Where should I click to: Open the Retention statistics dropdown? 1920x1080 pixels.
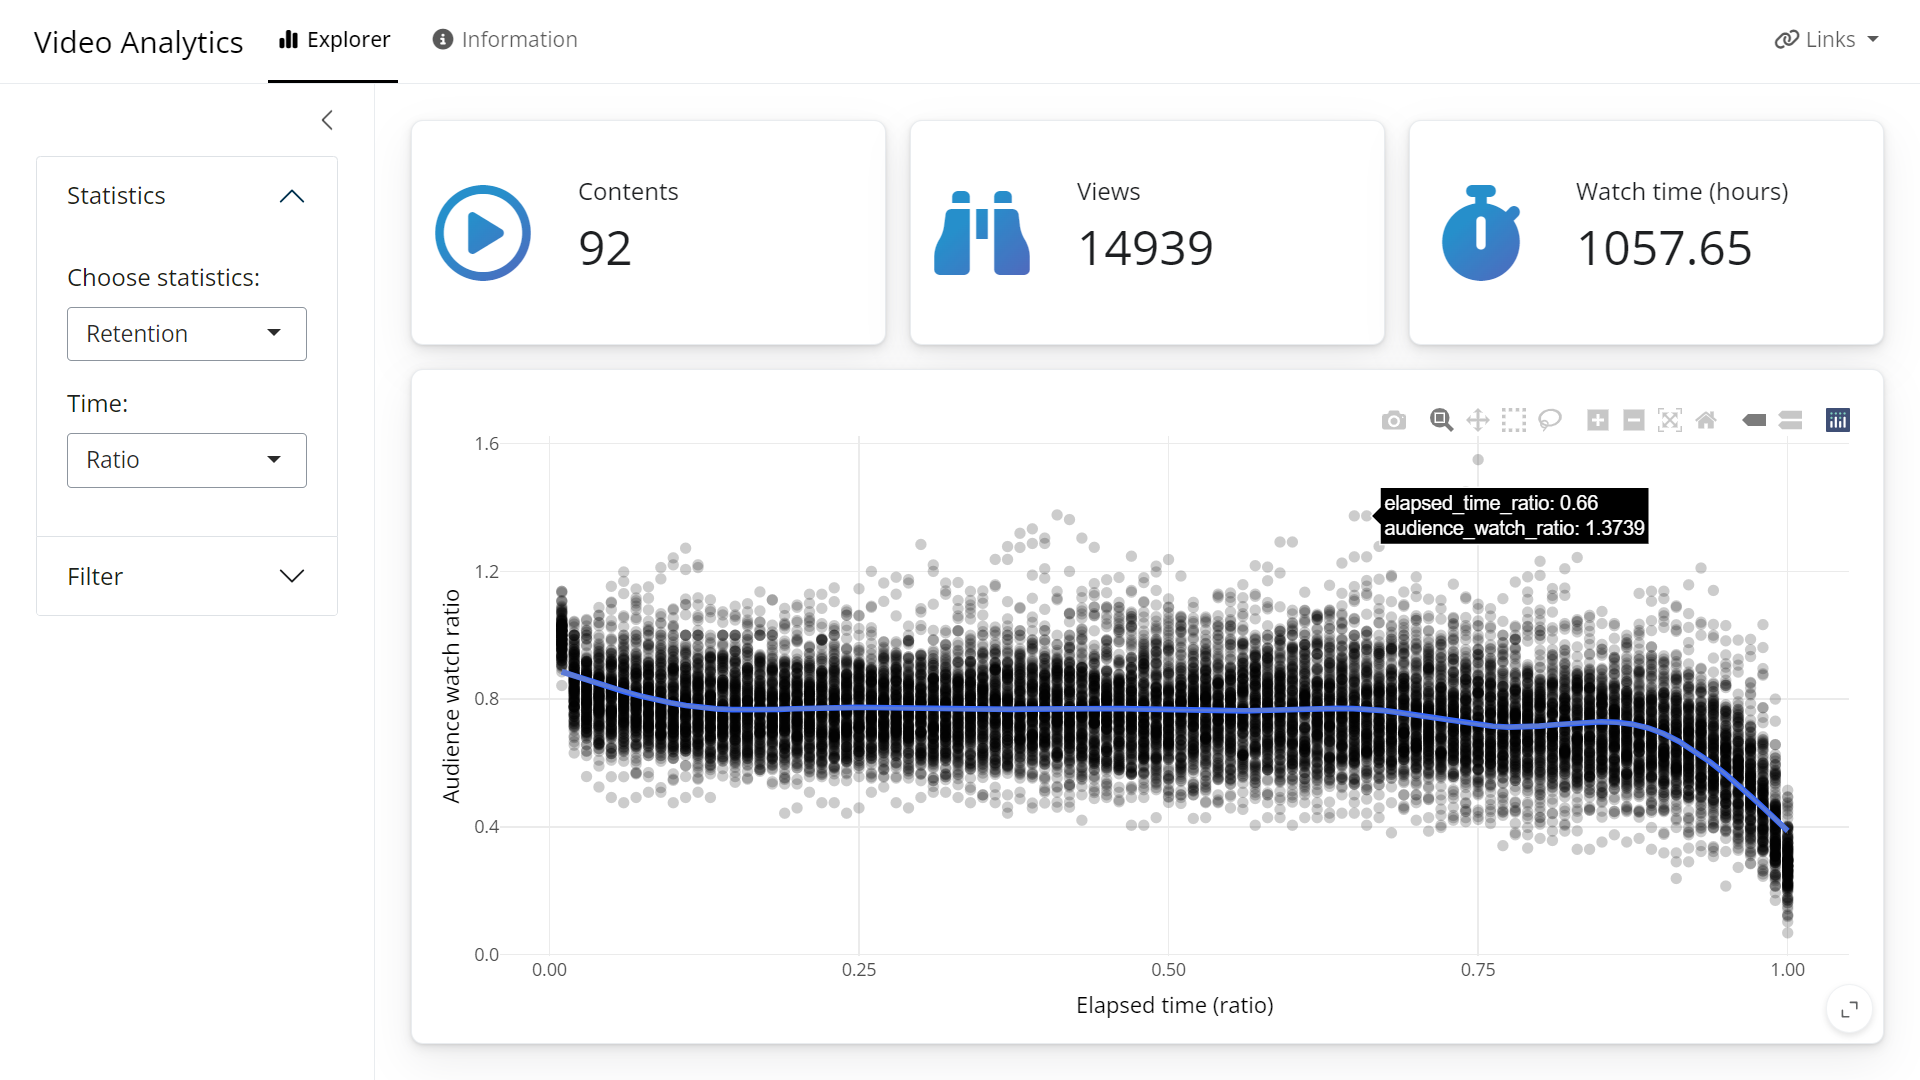(186, 333)
